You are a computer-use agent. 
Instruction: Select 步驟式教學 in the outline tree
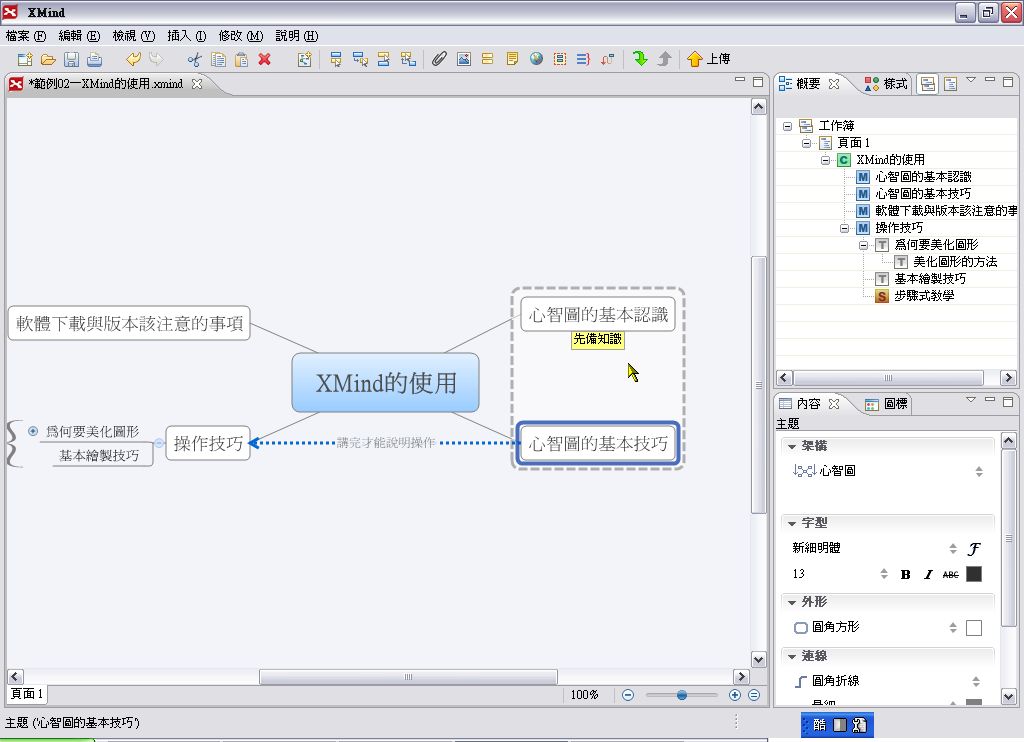[x=923, y=296]
